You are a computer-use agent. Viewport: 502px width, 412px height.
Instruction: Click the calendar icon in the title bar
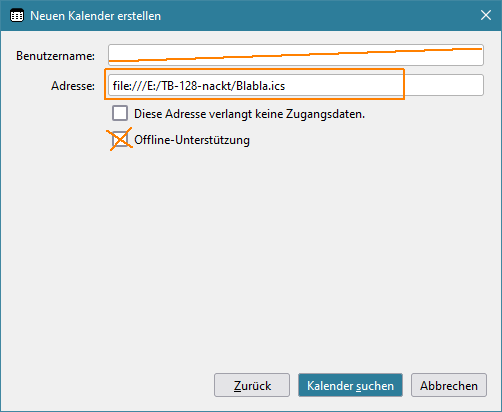pos(17,16)
